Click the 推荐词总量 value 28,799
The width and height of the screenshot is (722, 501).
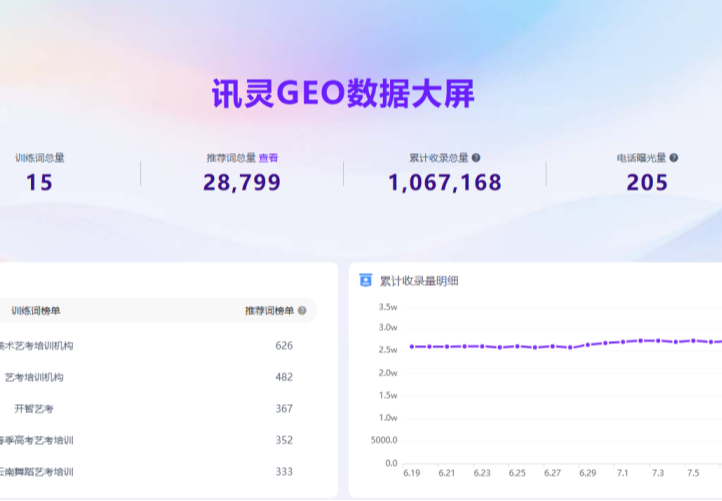click(x=242, y=182)
